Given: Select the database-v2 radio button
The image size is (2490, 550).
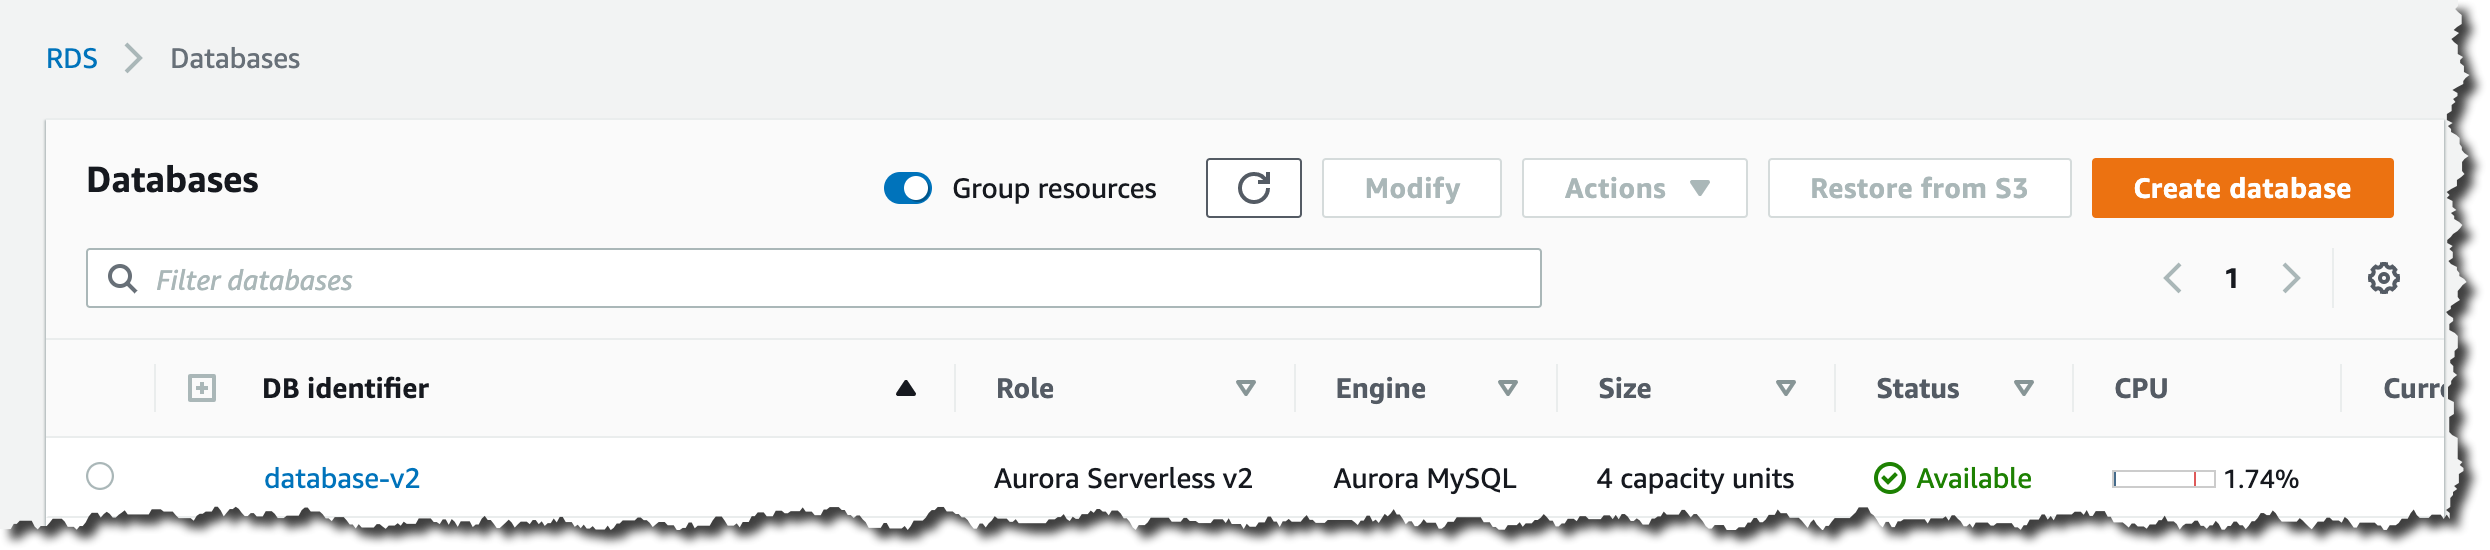Looking at the screenshot, I should (100, 476).
